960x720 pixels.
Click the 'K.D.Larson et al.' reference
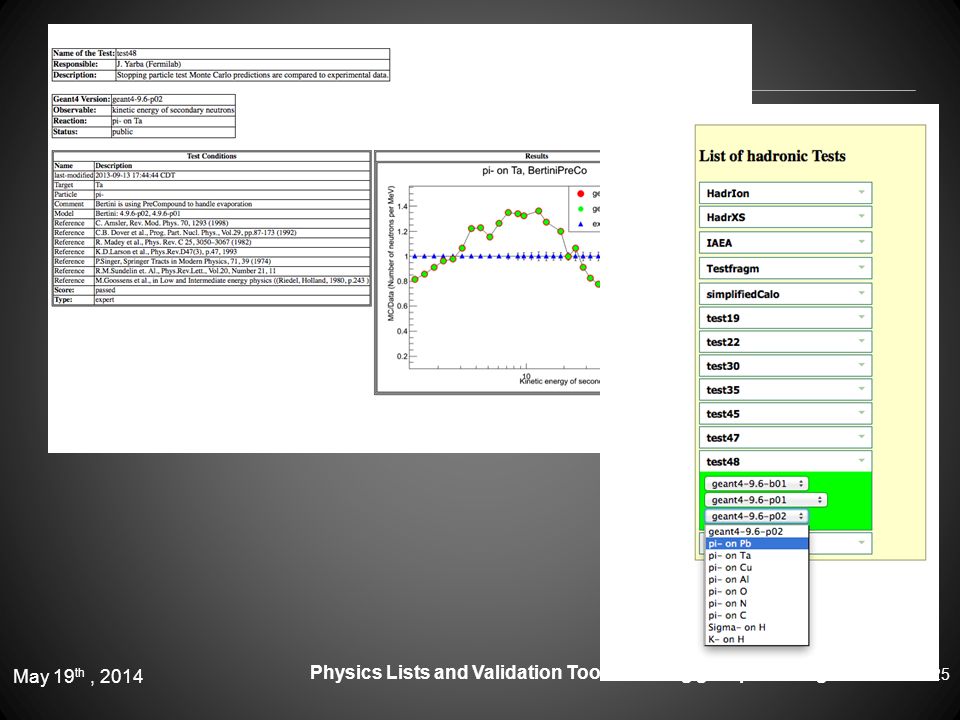(231, 252)
